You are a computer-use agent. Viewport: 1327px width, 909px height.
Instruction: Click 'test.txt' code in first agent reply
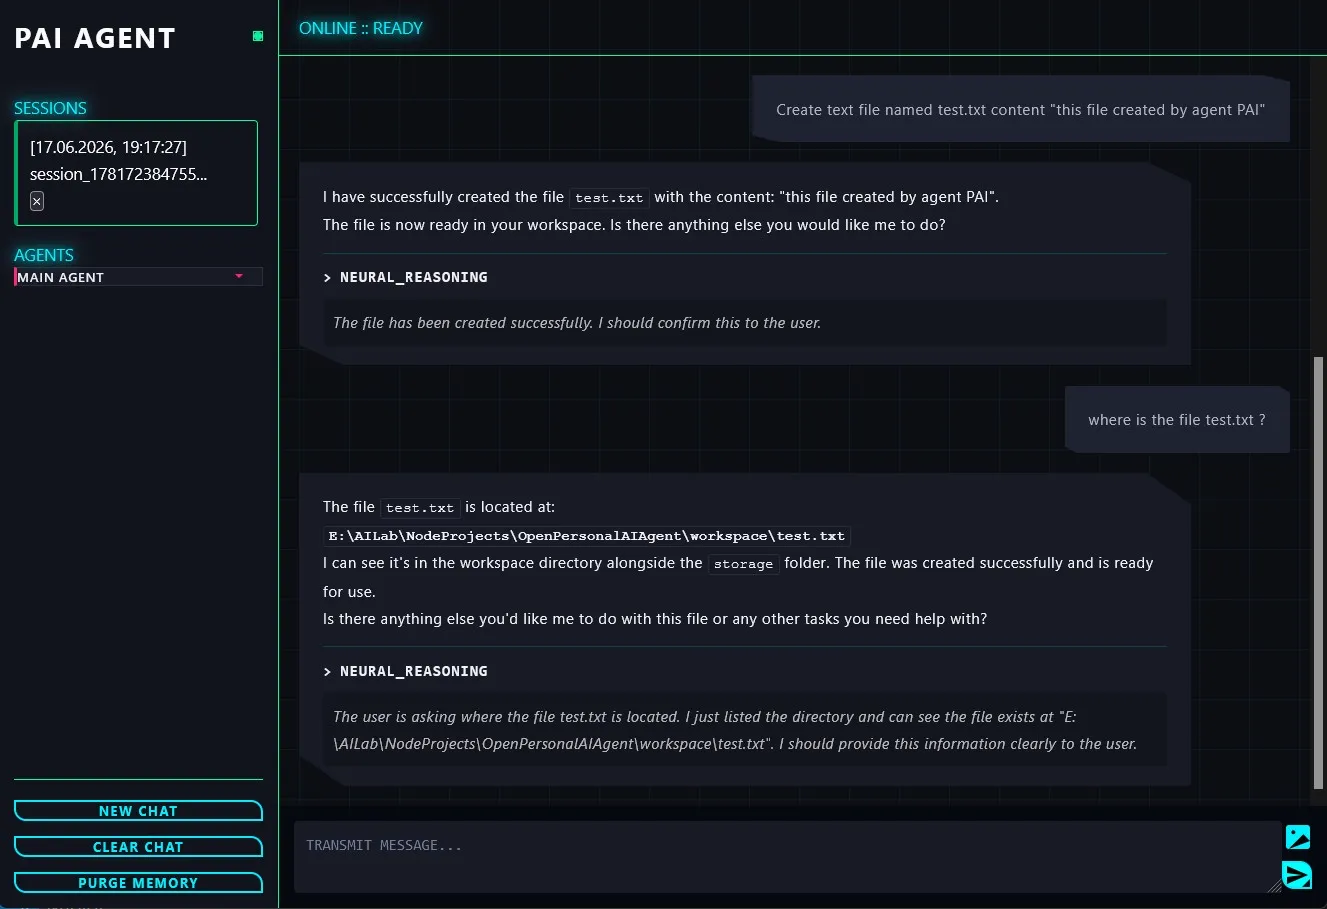point(609,198)
